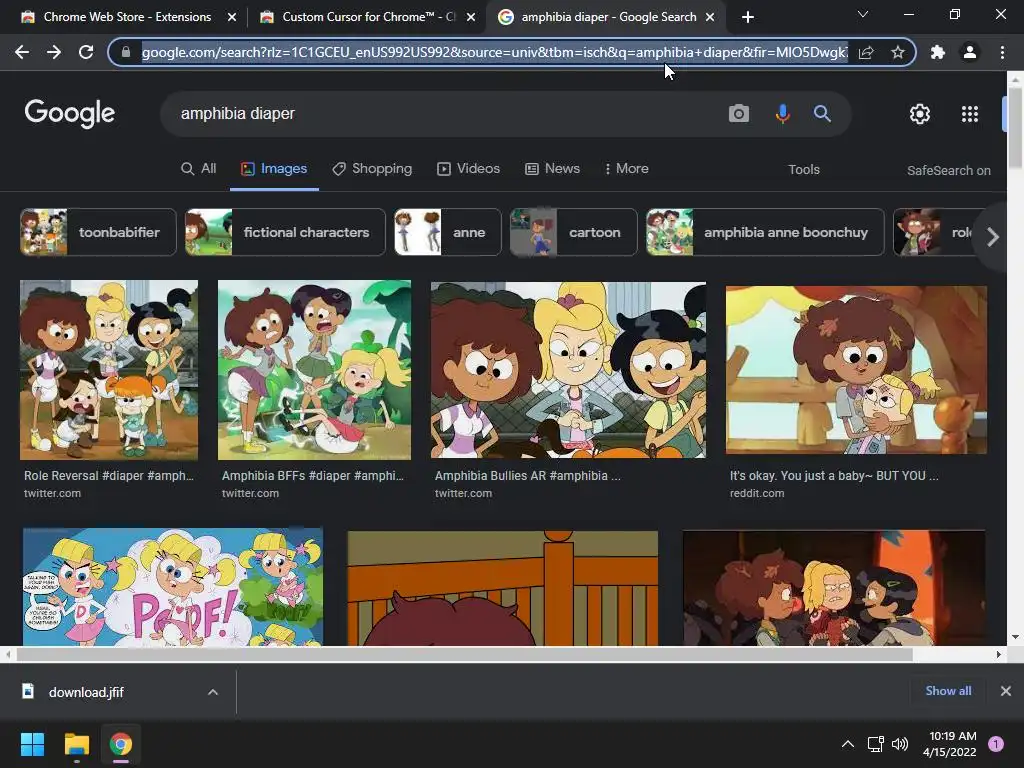Close the downloads bar
The width and height of the screenshot is (1024, 768).
click(x=1006, y=691)
